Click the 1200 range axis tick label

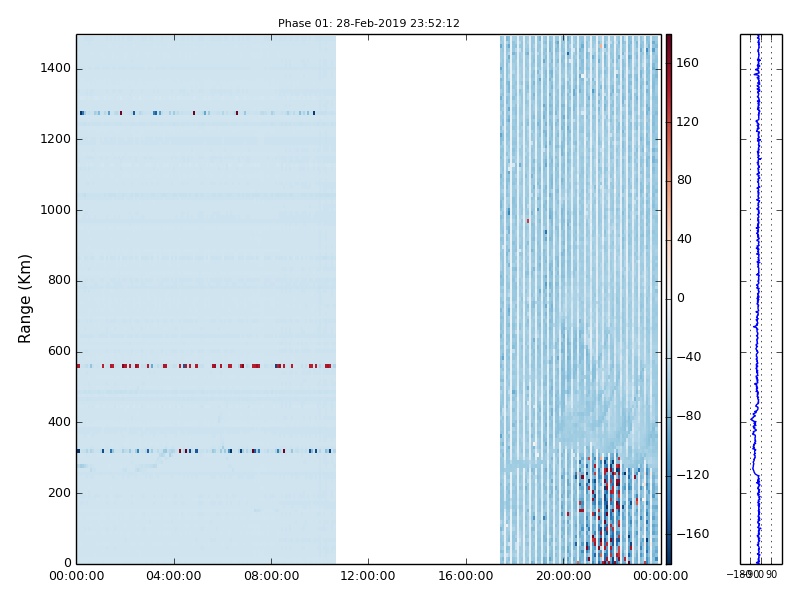click(56, 139)
